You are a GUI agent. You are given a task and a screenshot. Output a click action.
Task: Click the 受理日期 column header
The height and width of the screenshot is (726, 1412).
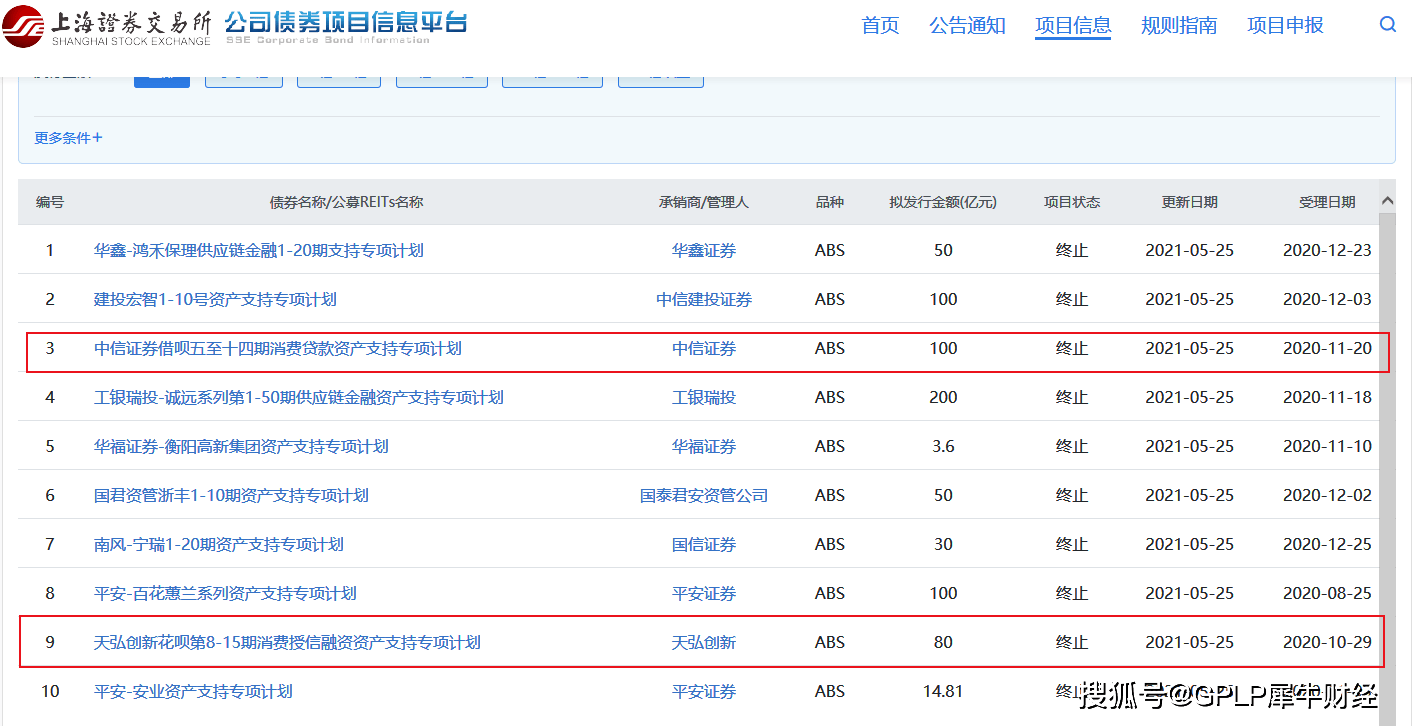pyautogui.click(x=1327, y=202)
